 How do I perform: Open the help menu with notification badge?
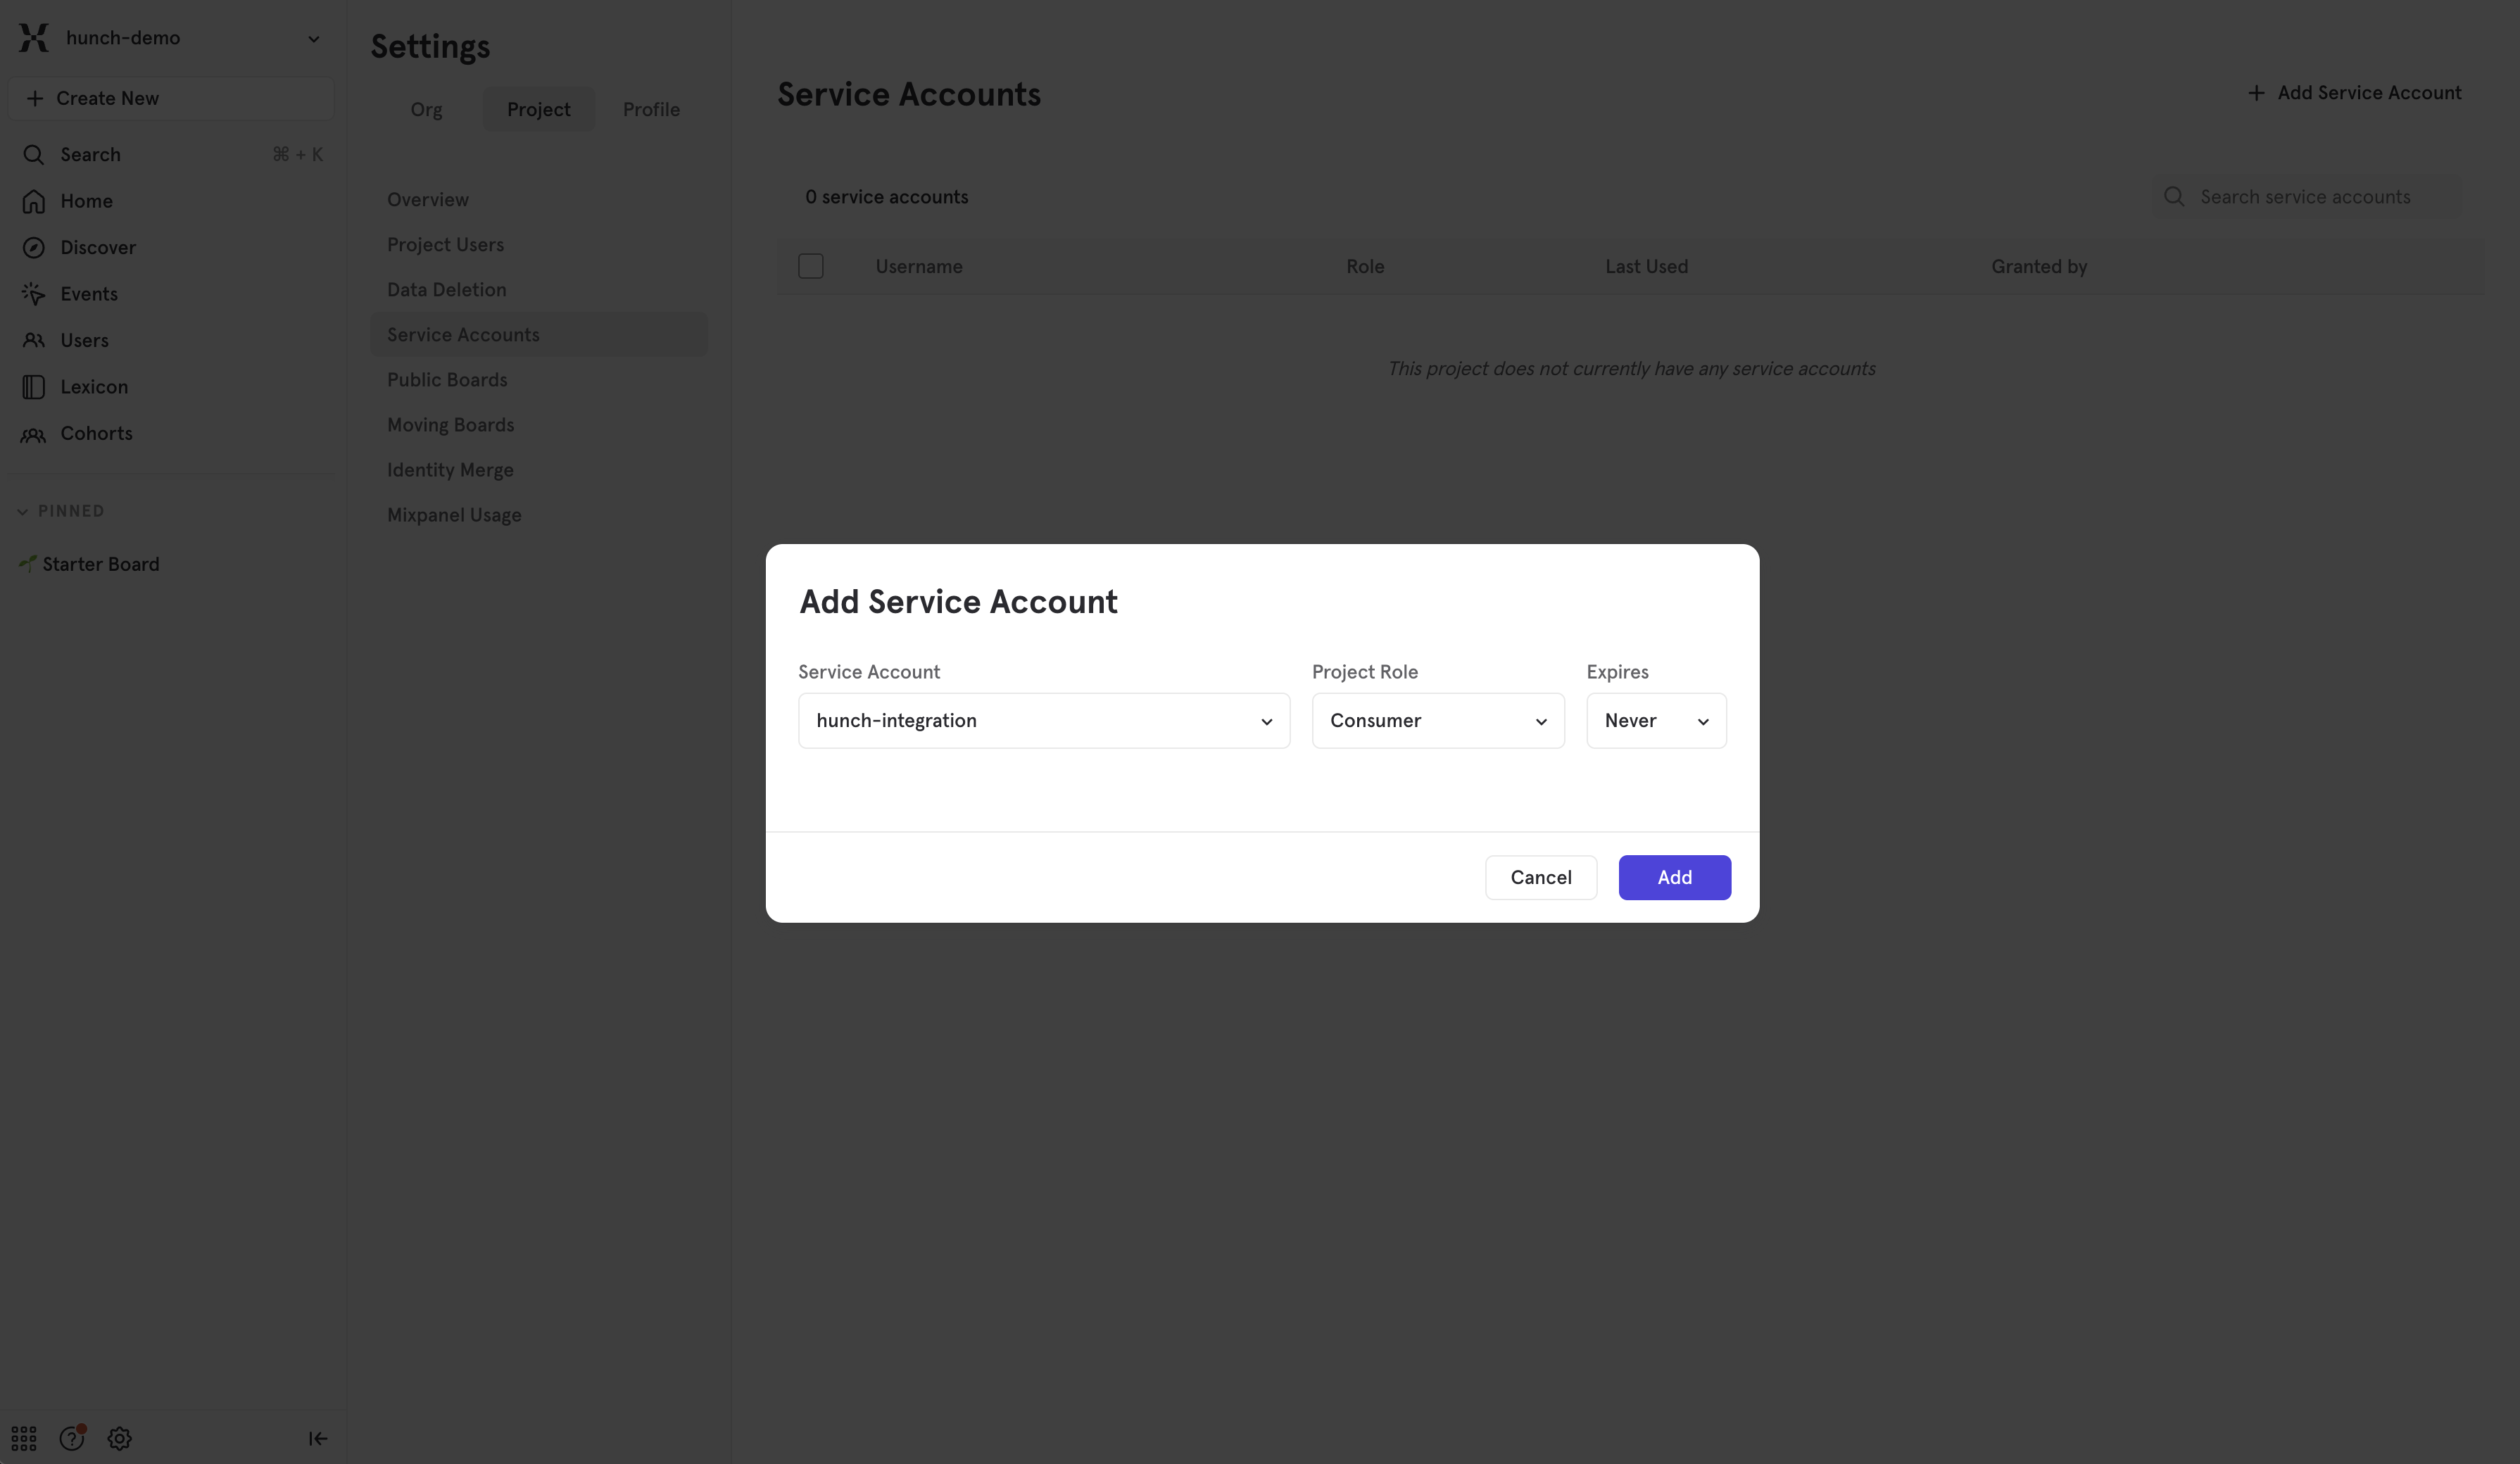71,1437
